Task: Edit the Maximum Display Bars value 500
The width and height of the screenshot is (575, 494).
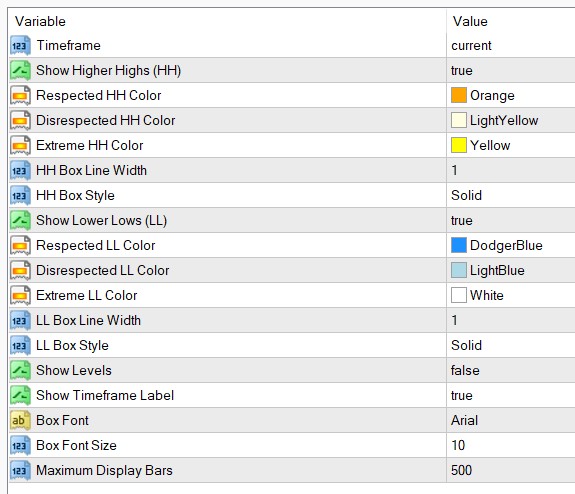Action: click(510, 470)
